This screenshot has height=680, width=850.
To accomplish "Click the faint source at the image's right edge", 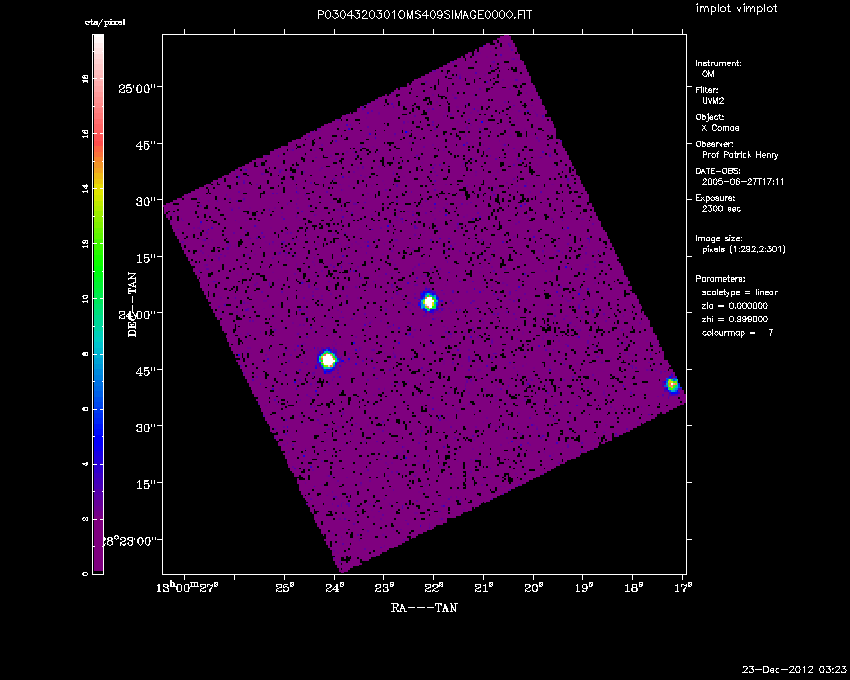I will [x=672, y=384].
